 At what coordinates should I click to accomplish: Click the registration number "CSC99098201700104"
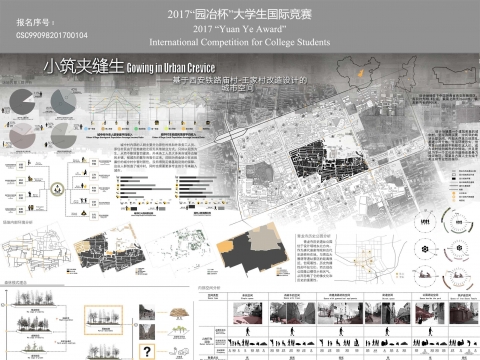tap(52, 35)
